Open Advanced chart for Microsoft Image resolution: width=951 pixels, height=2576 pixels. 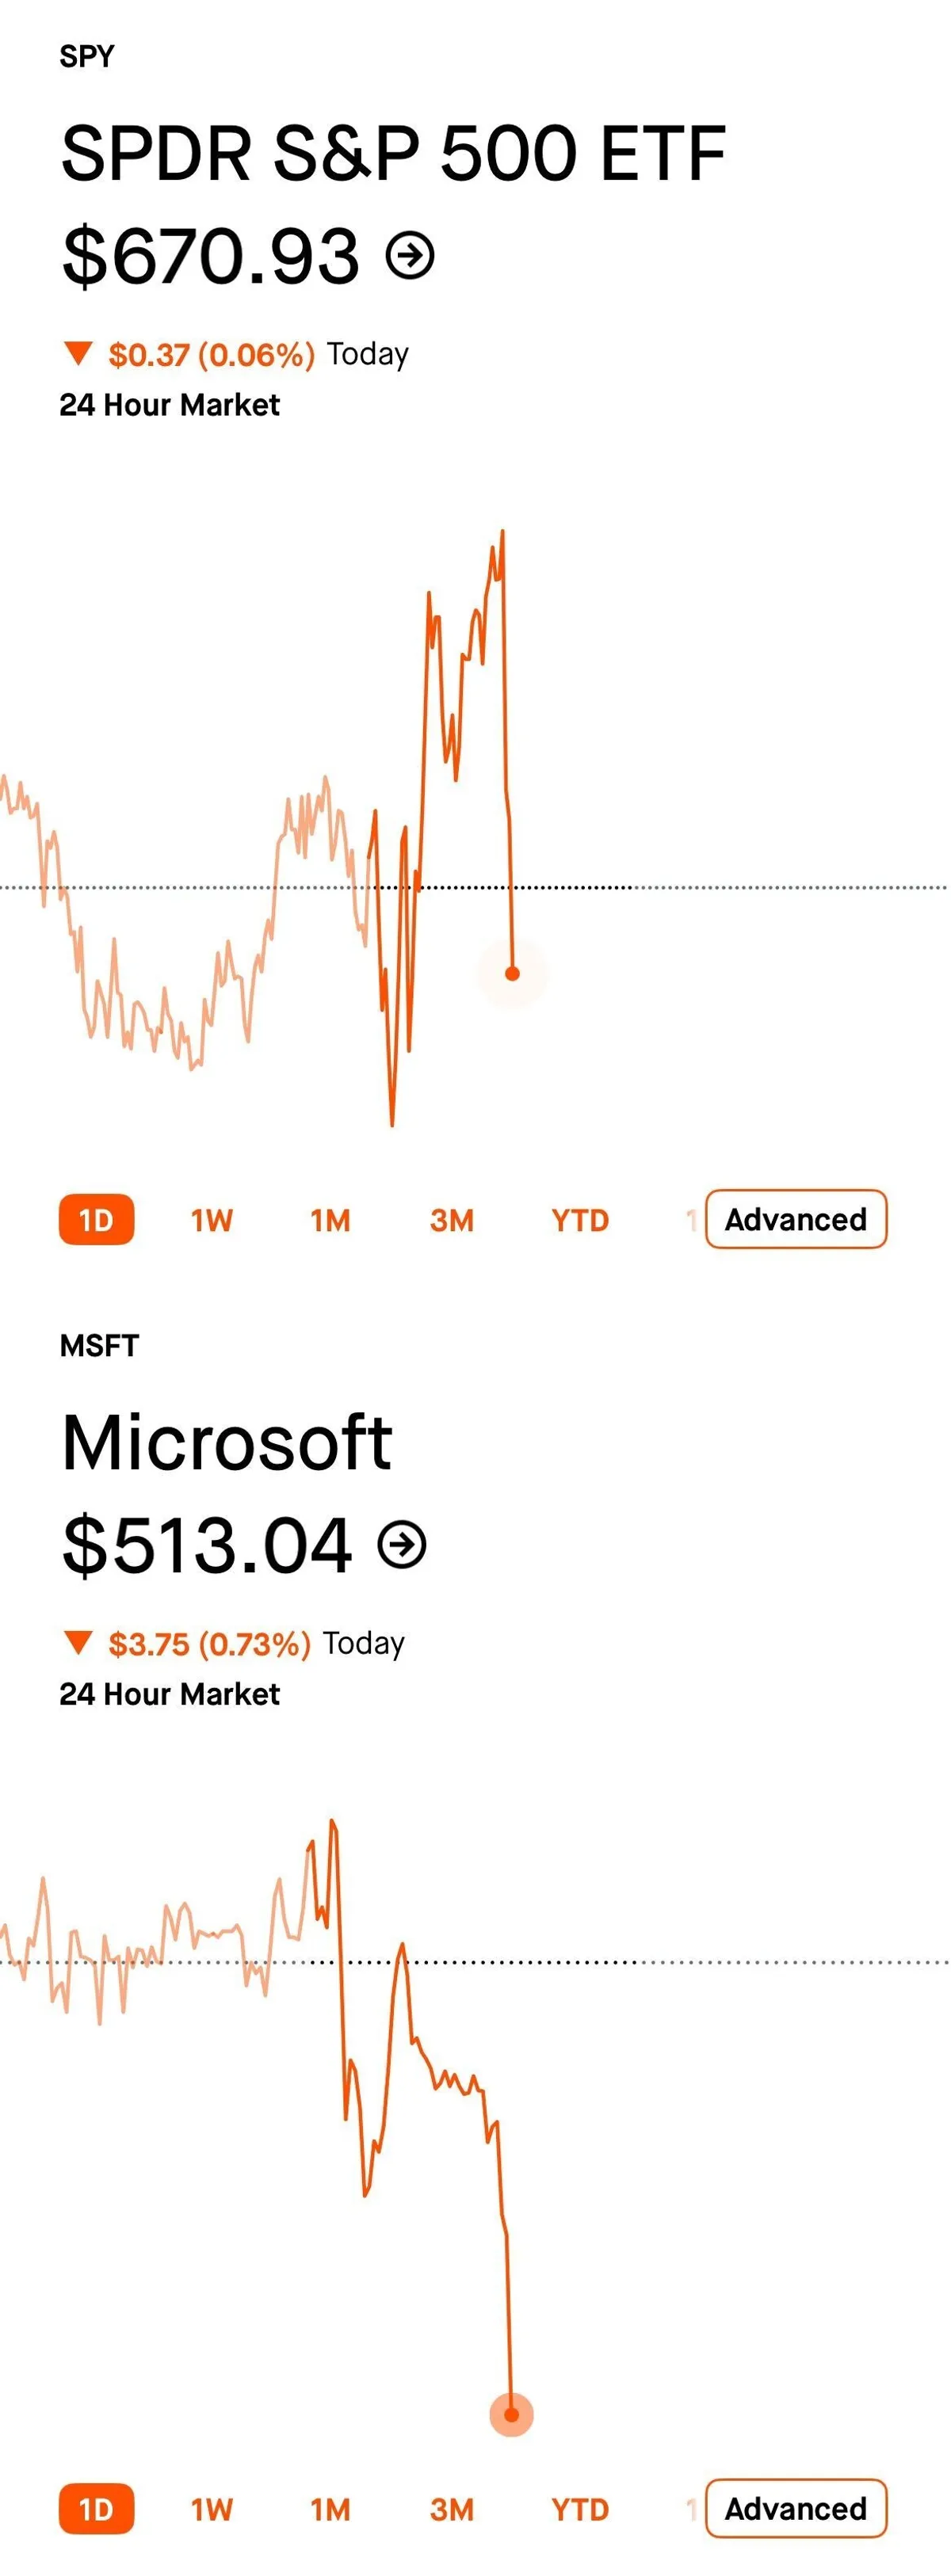tap(796, 2508)
